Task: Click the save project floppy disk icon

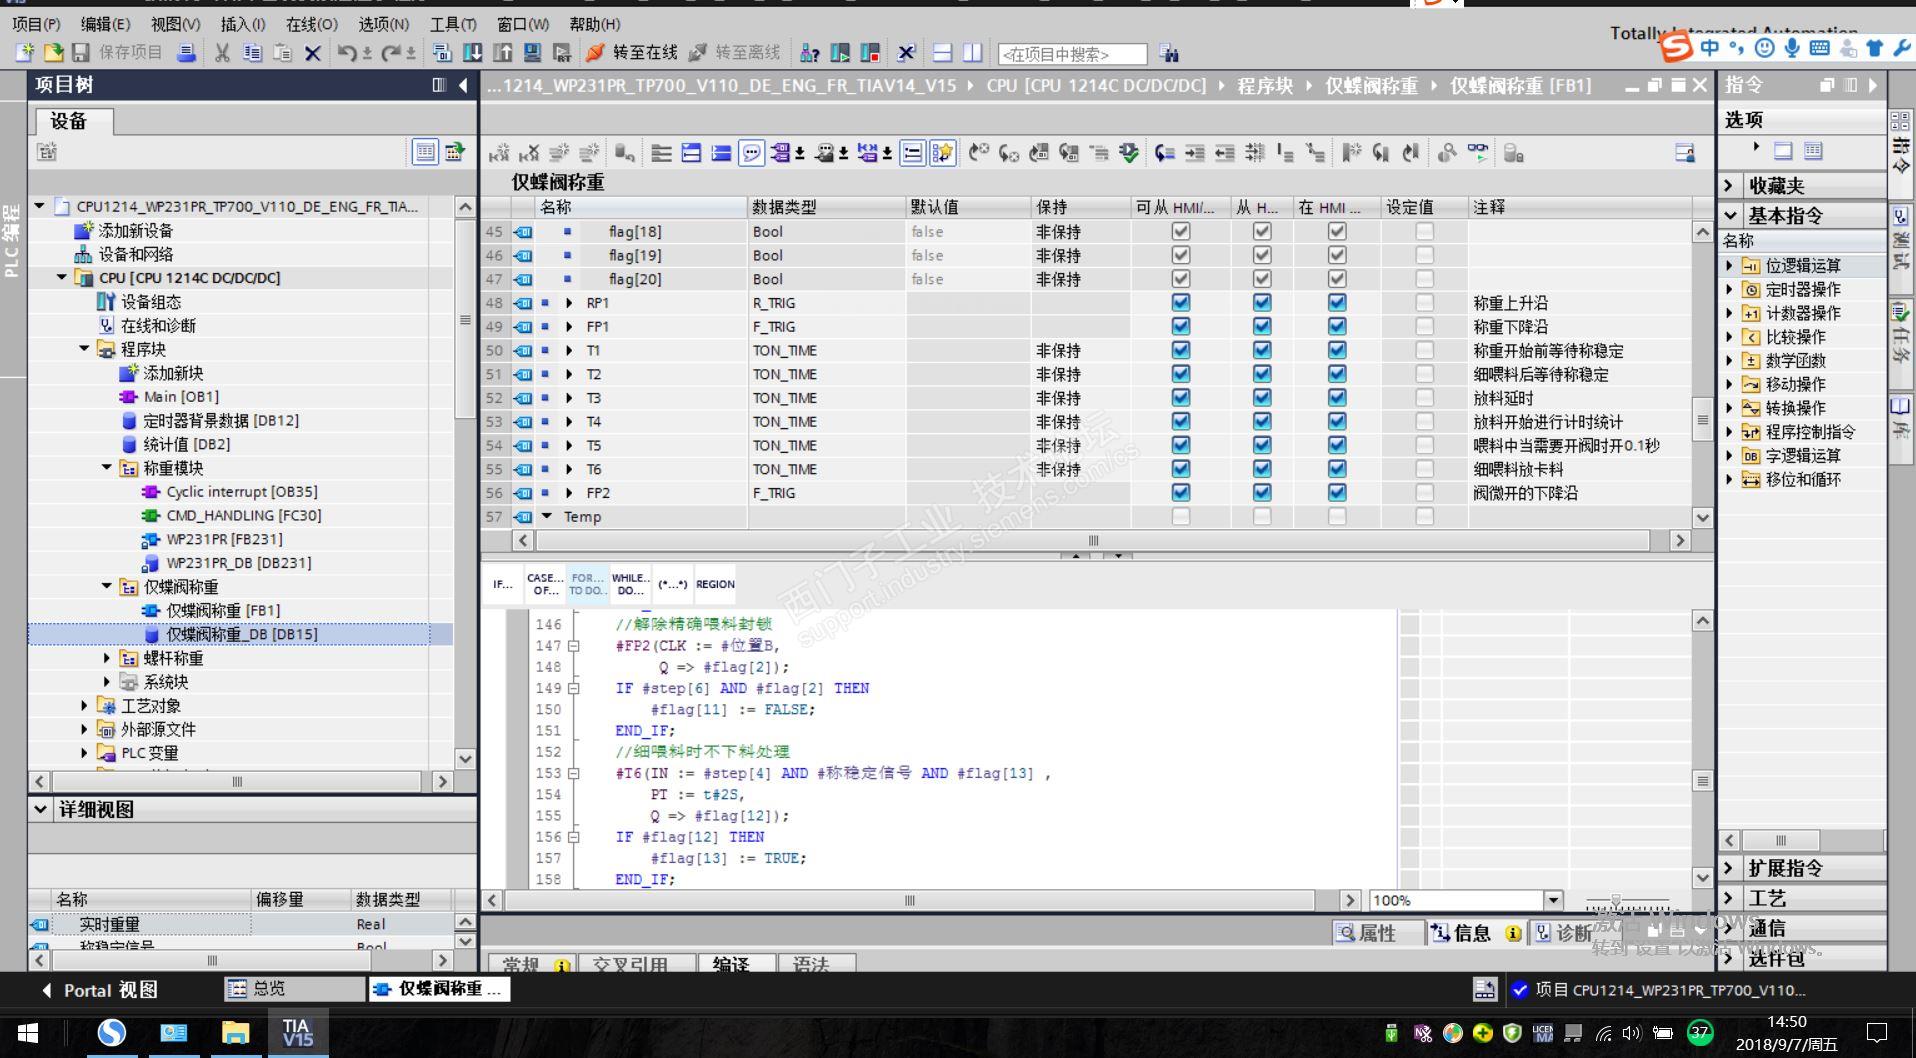Action: coord(82,52)
